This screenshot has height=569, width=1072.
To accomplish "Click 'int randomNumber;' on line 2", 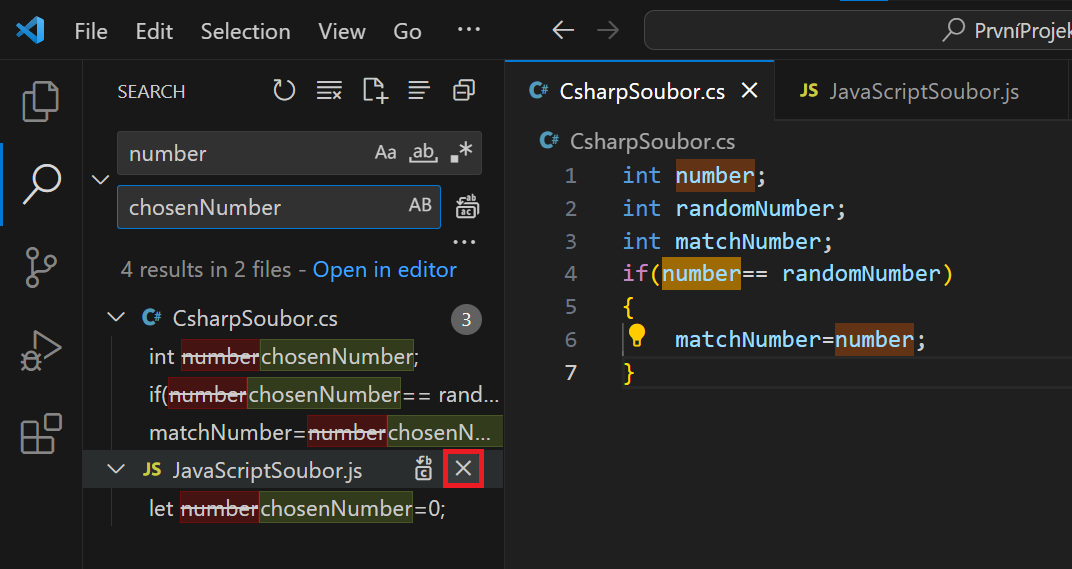I will pos(734,208).
